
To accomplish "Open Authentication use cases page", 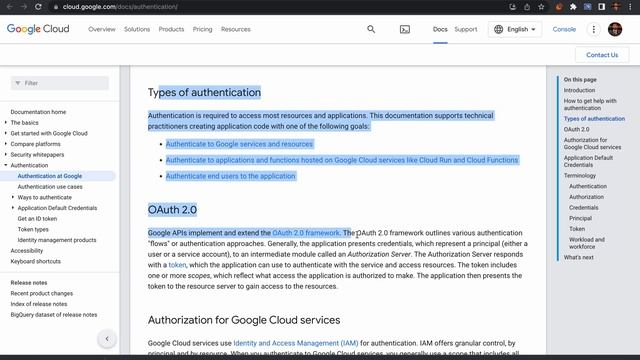I will coord(50,187).
